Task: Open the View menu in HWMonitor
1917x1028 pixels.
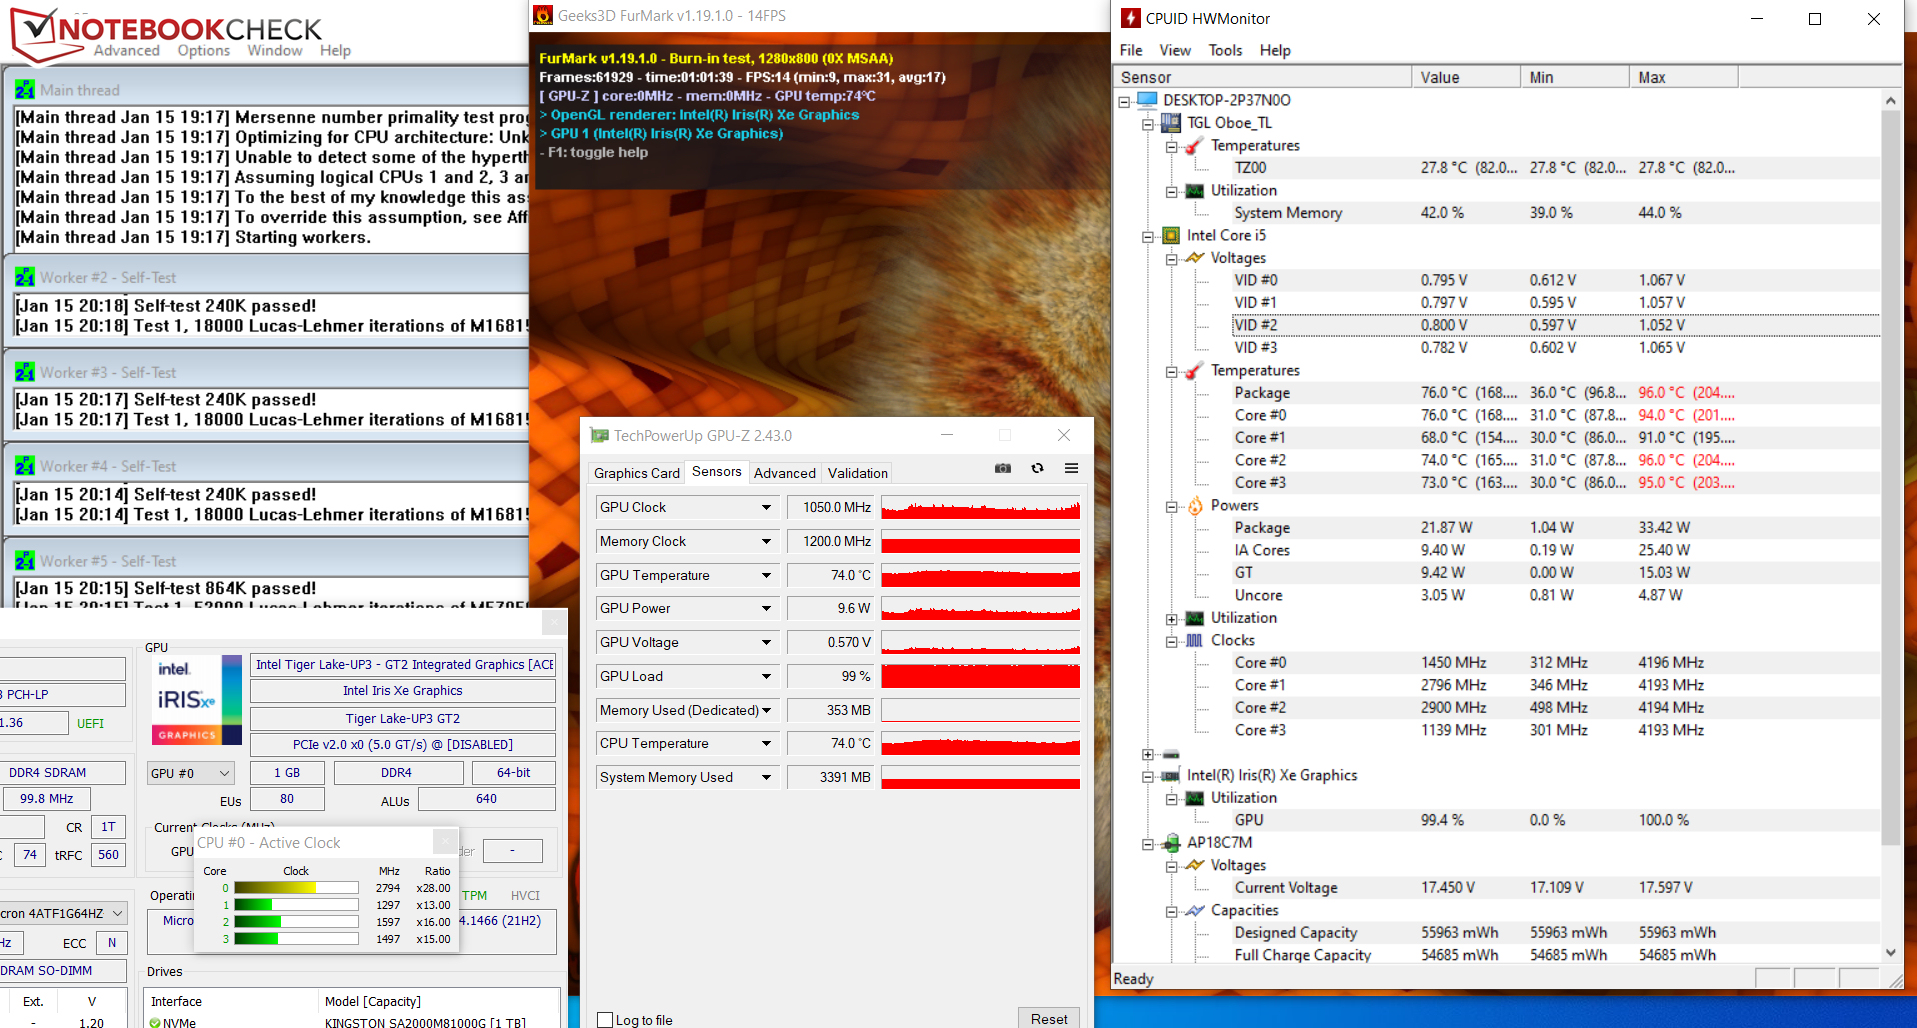Action: click(x=1175, y=50)
